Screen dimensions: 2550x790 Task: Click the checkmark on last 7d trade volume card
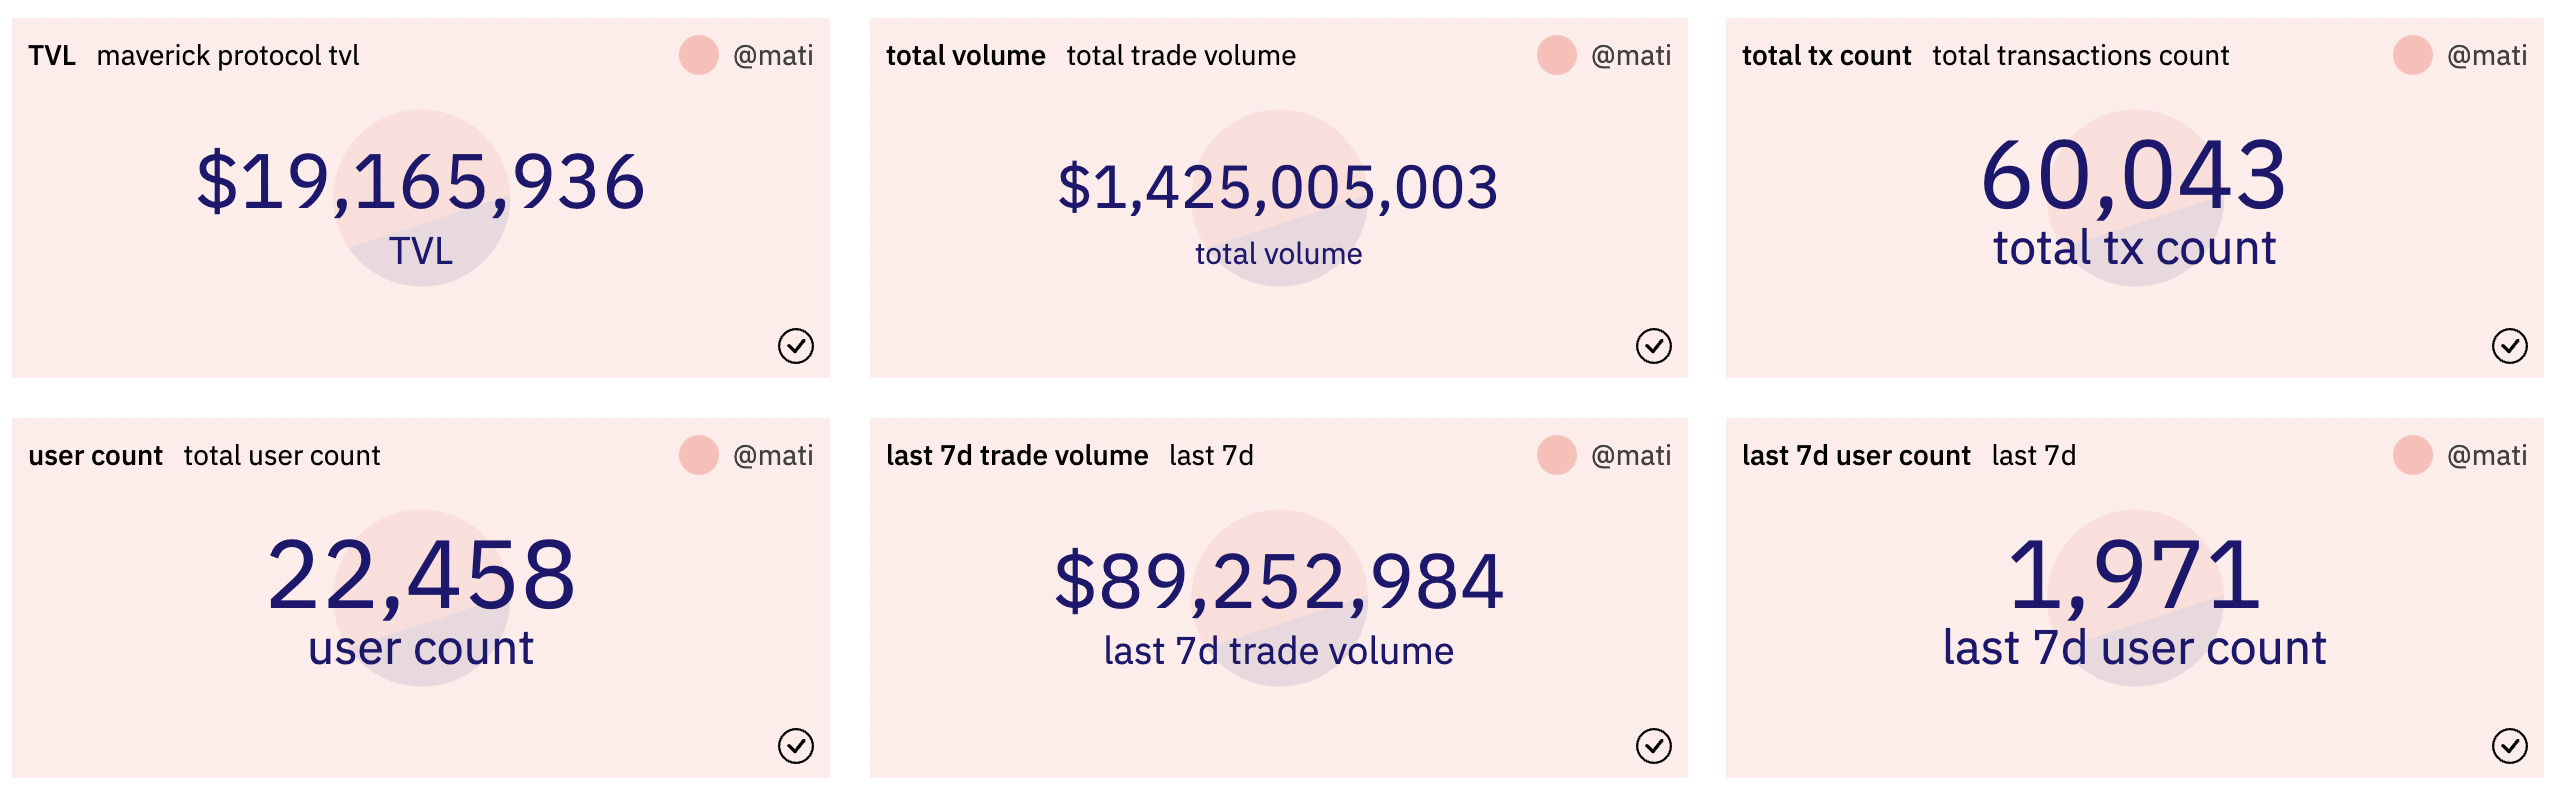click(1653, 746)
